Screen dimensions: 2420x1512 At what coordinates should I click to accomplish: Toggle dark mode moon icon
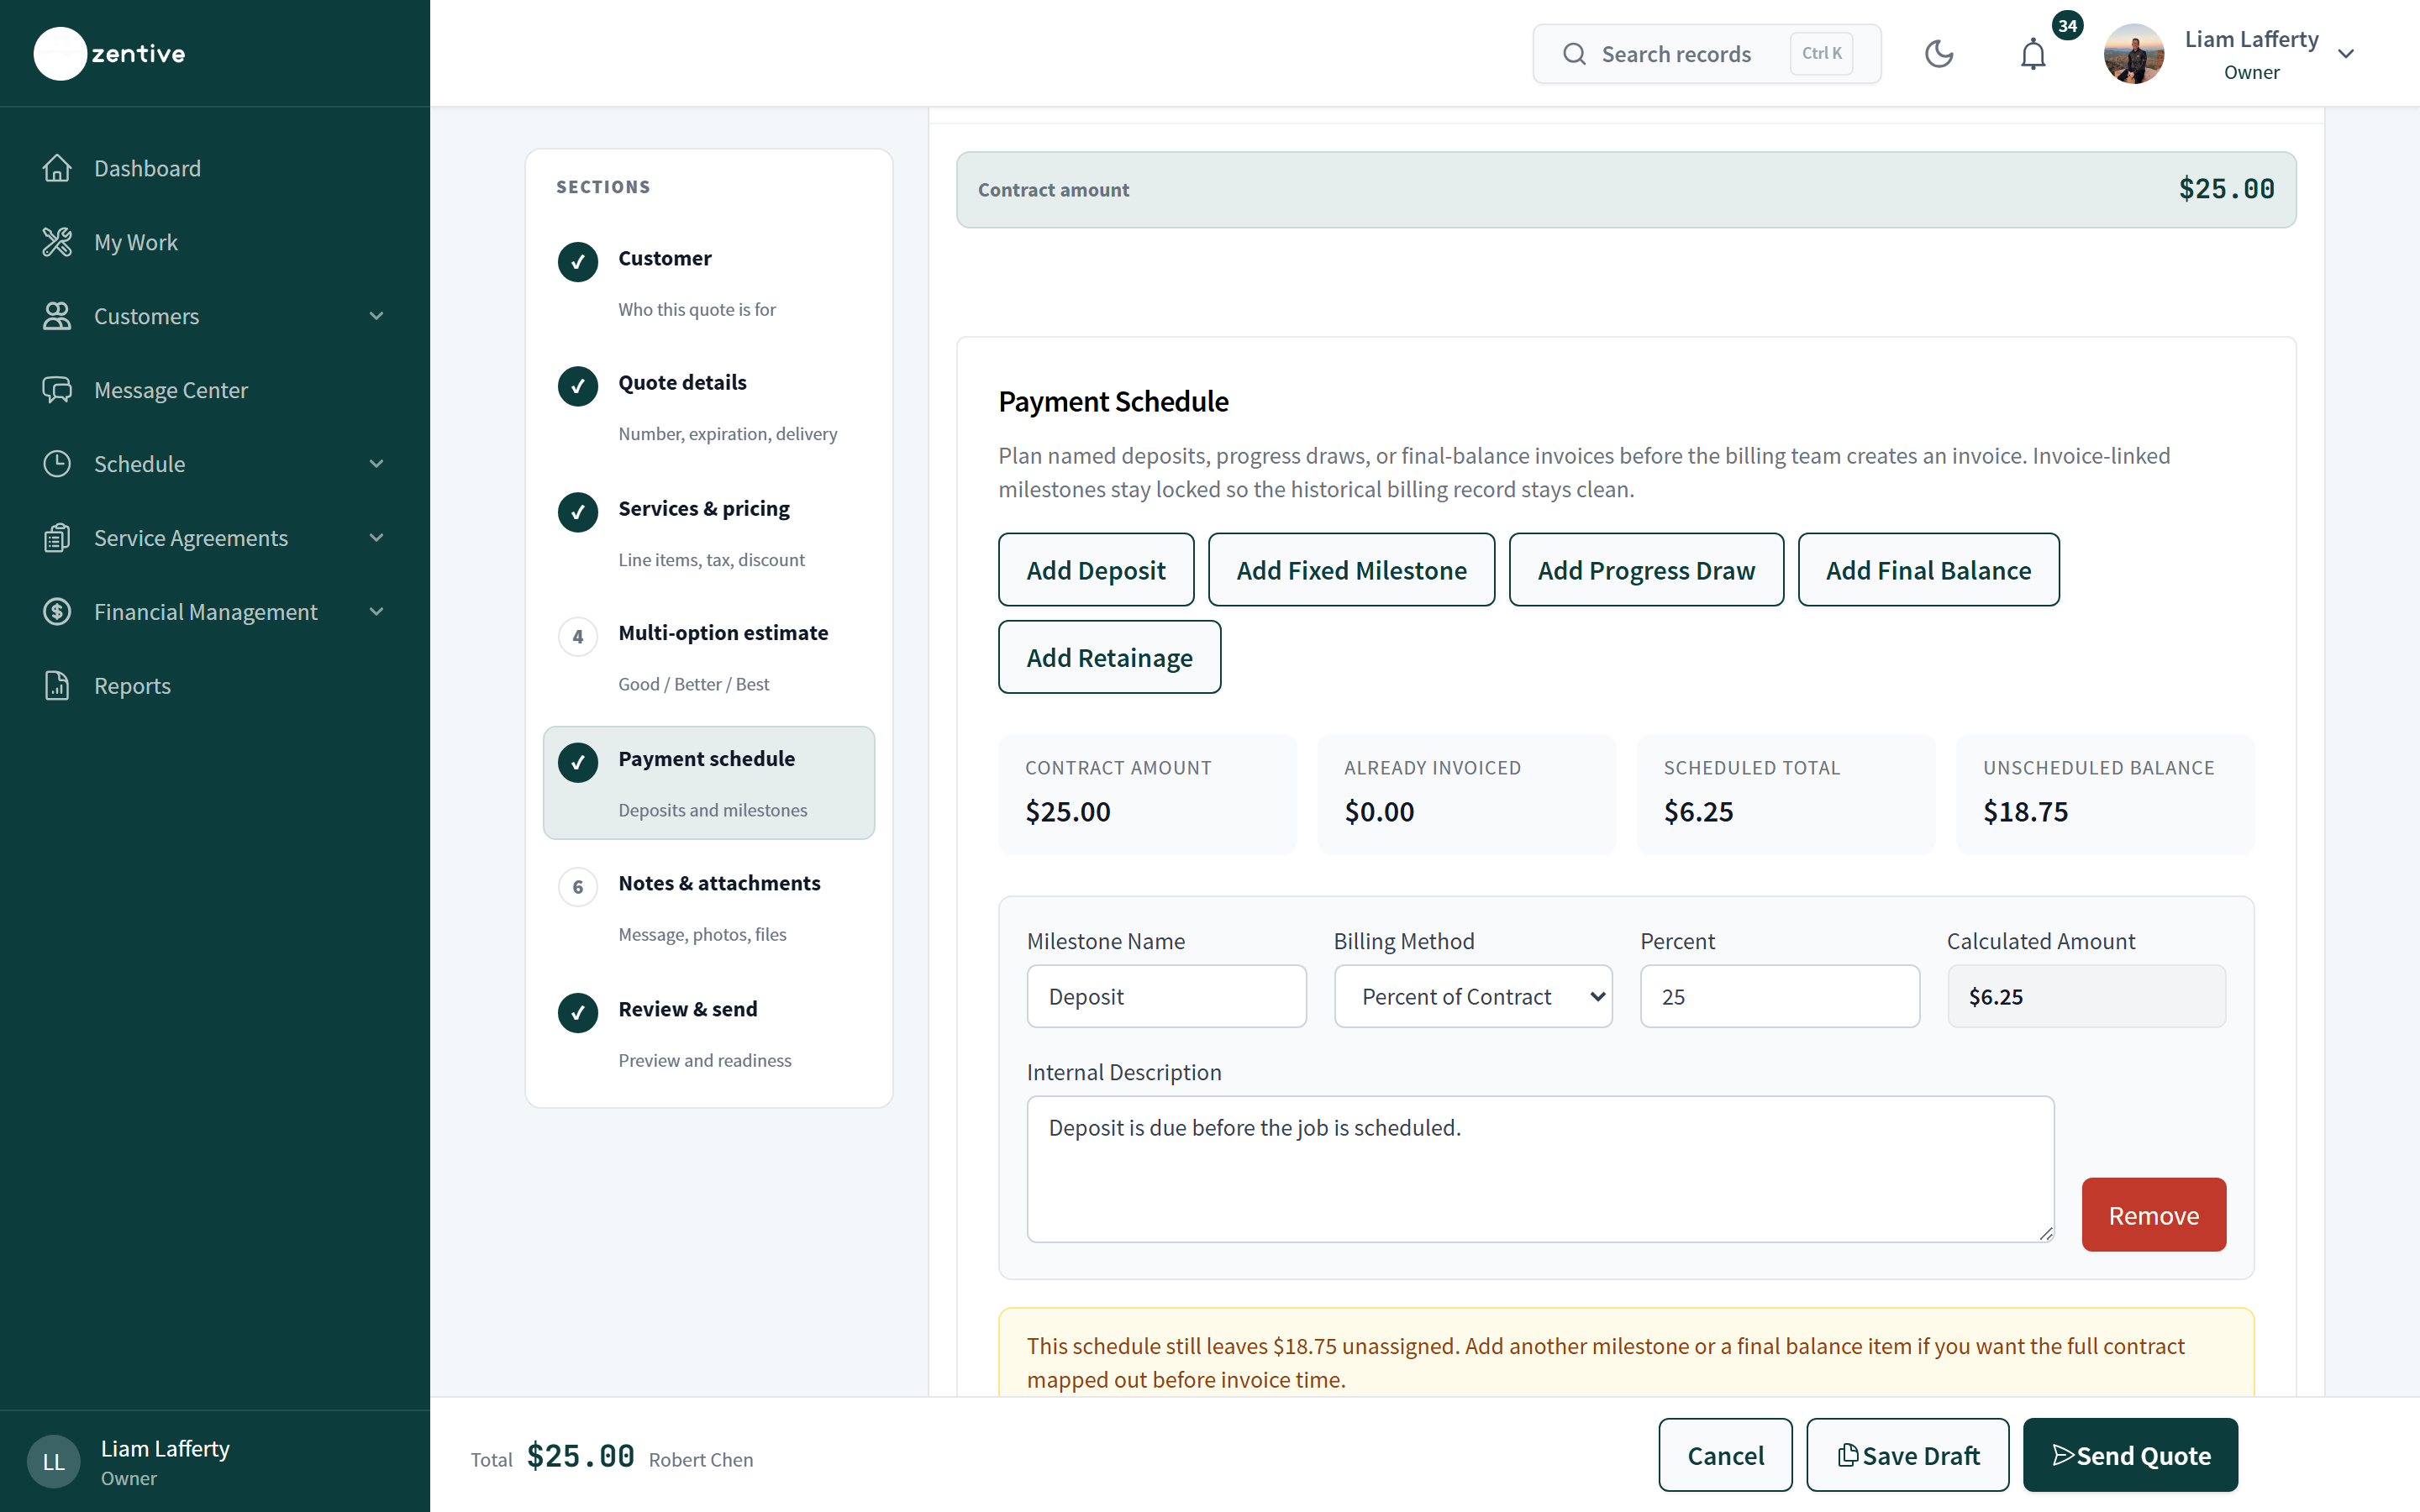[1939, 54]
